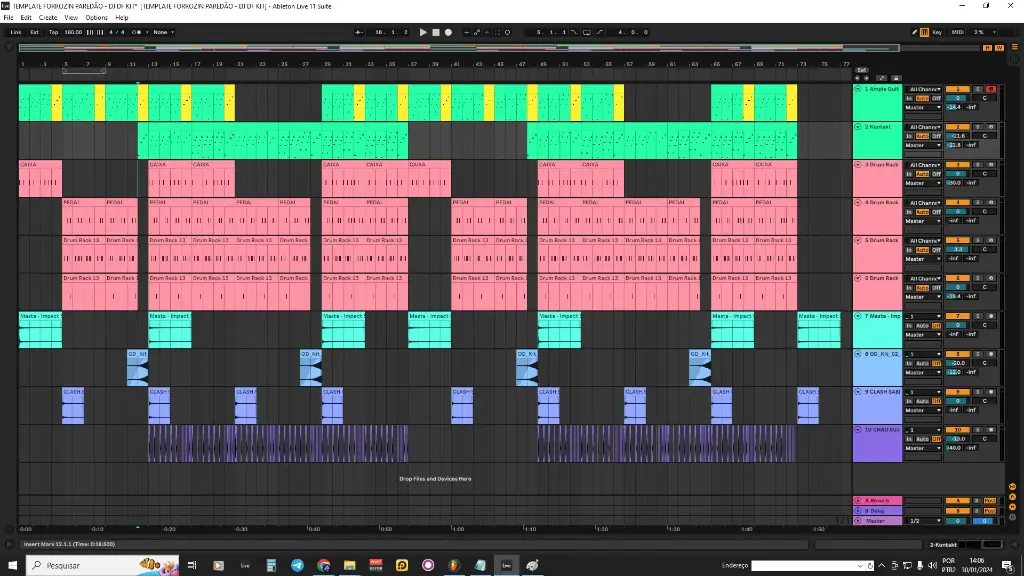Viewport: 1024px width, 576px height.
Task: Solo track 3 Drum Rack
Action: point(978,165)
